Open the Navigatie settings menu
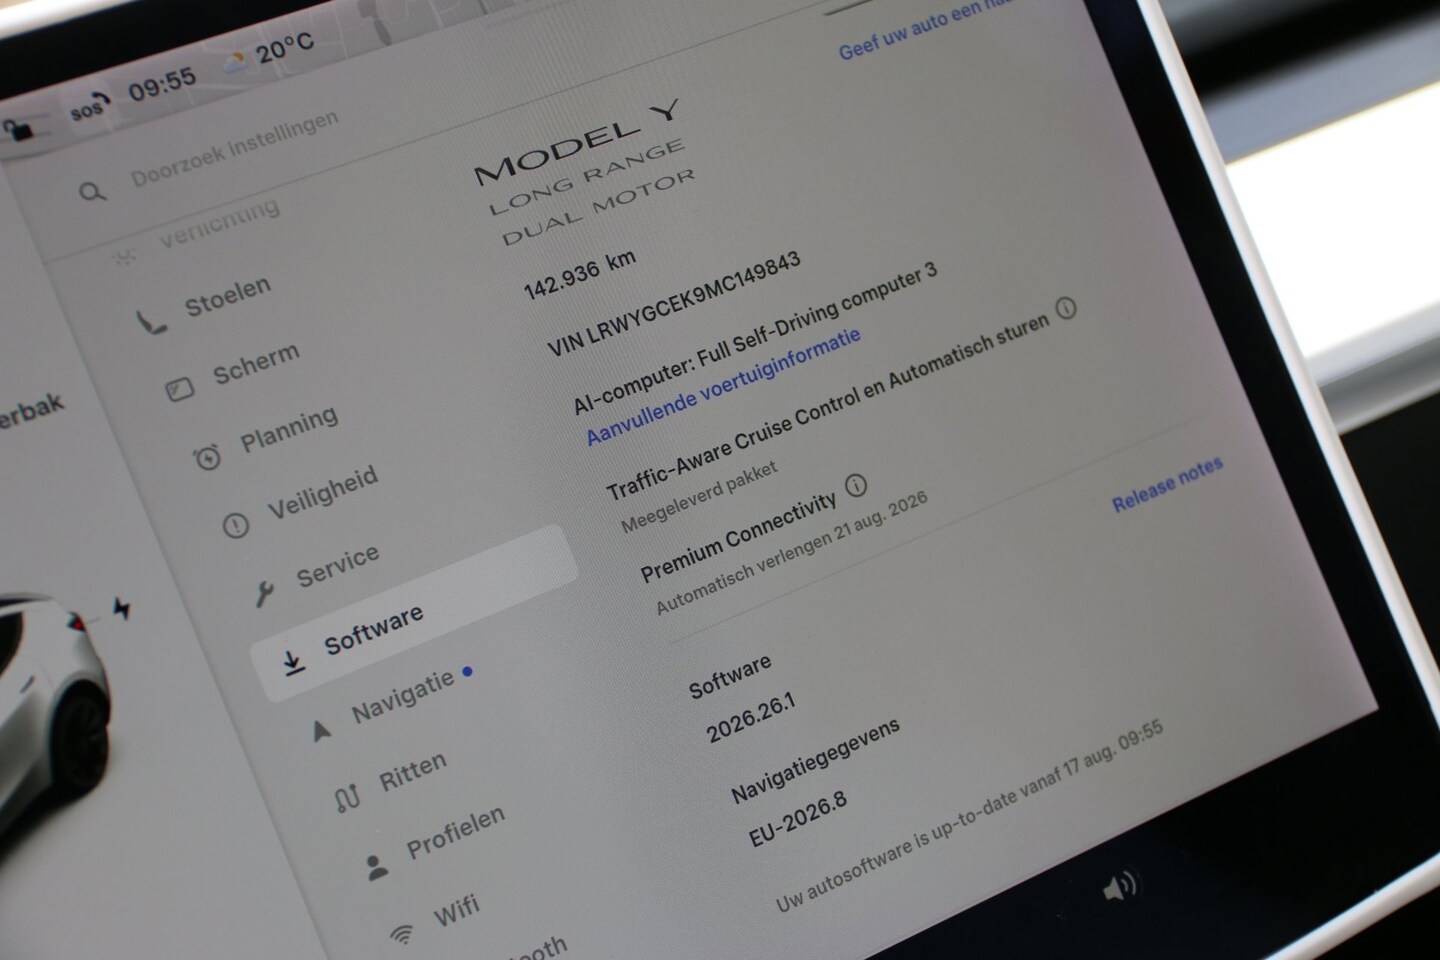The image size is (1440, 960). pyautogui.click(x=403, y=697)
